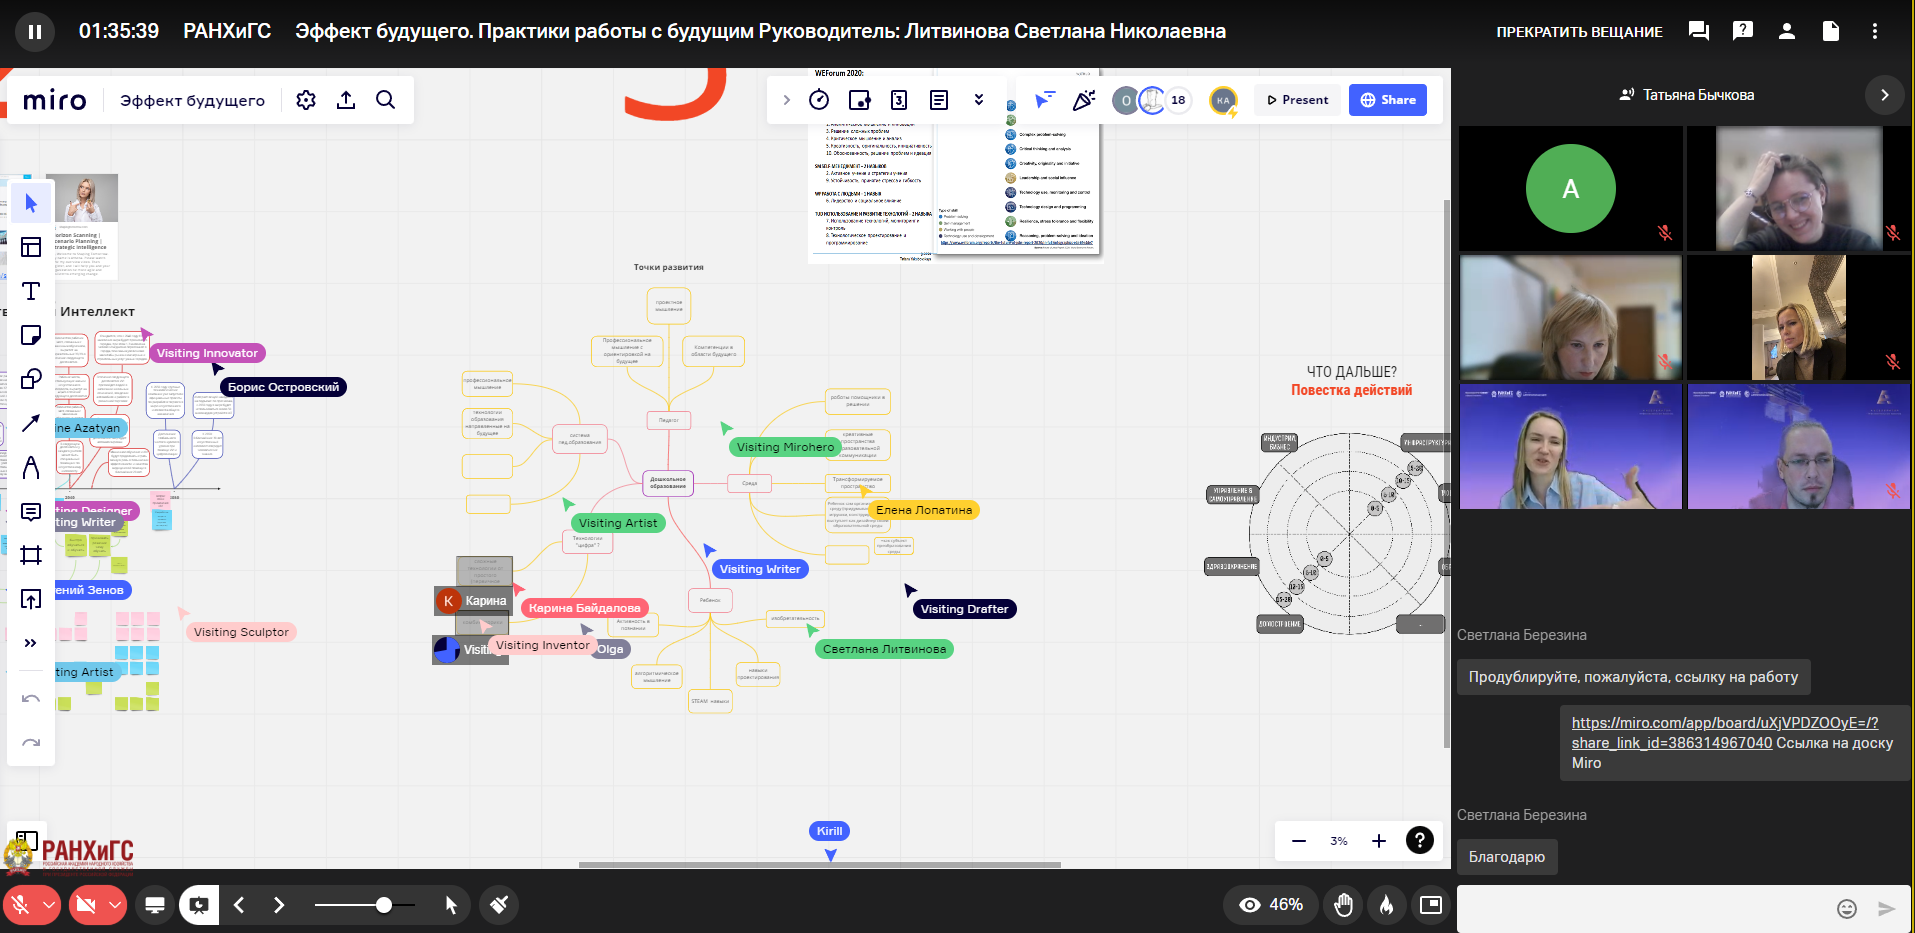Toggle the picture-in-picture layout button
Screen dimensions: 1915x933
[1431, 905]
